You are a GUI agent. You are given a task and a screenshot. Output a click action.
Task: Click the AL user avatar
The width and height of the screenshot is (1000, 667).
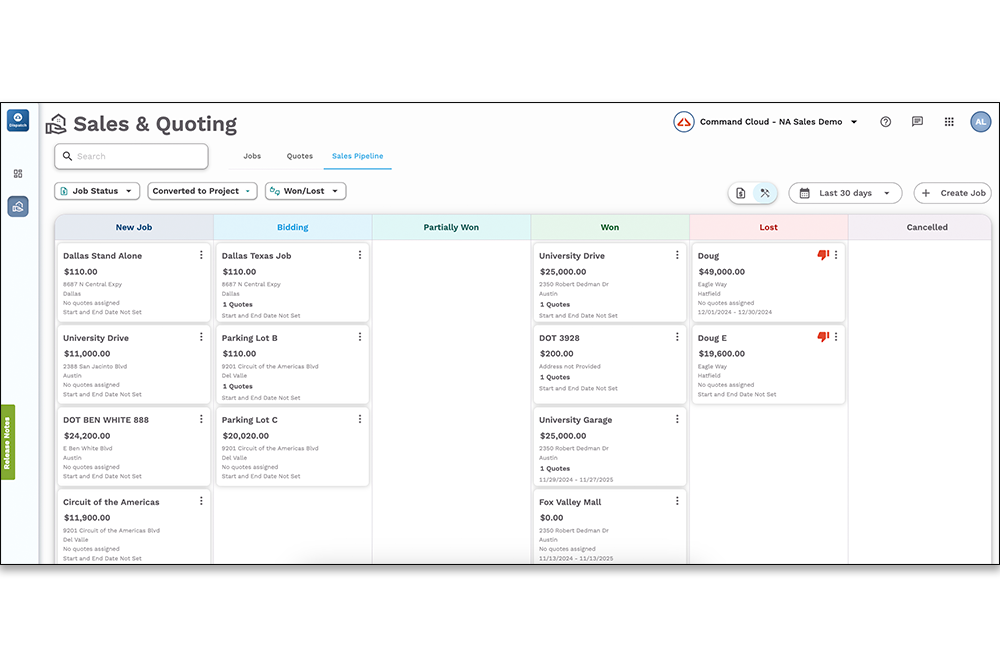point(980,122)
